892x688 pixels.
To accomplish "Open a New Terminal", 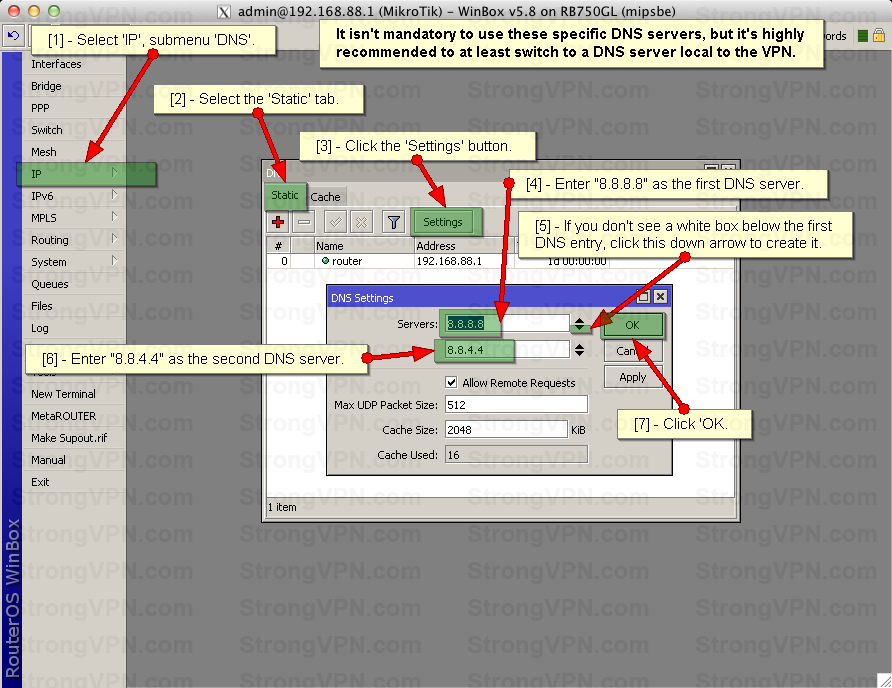I will coord(74,394).
